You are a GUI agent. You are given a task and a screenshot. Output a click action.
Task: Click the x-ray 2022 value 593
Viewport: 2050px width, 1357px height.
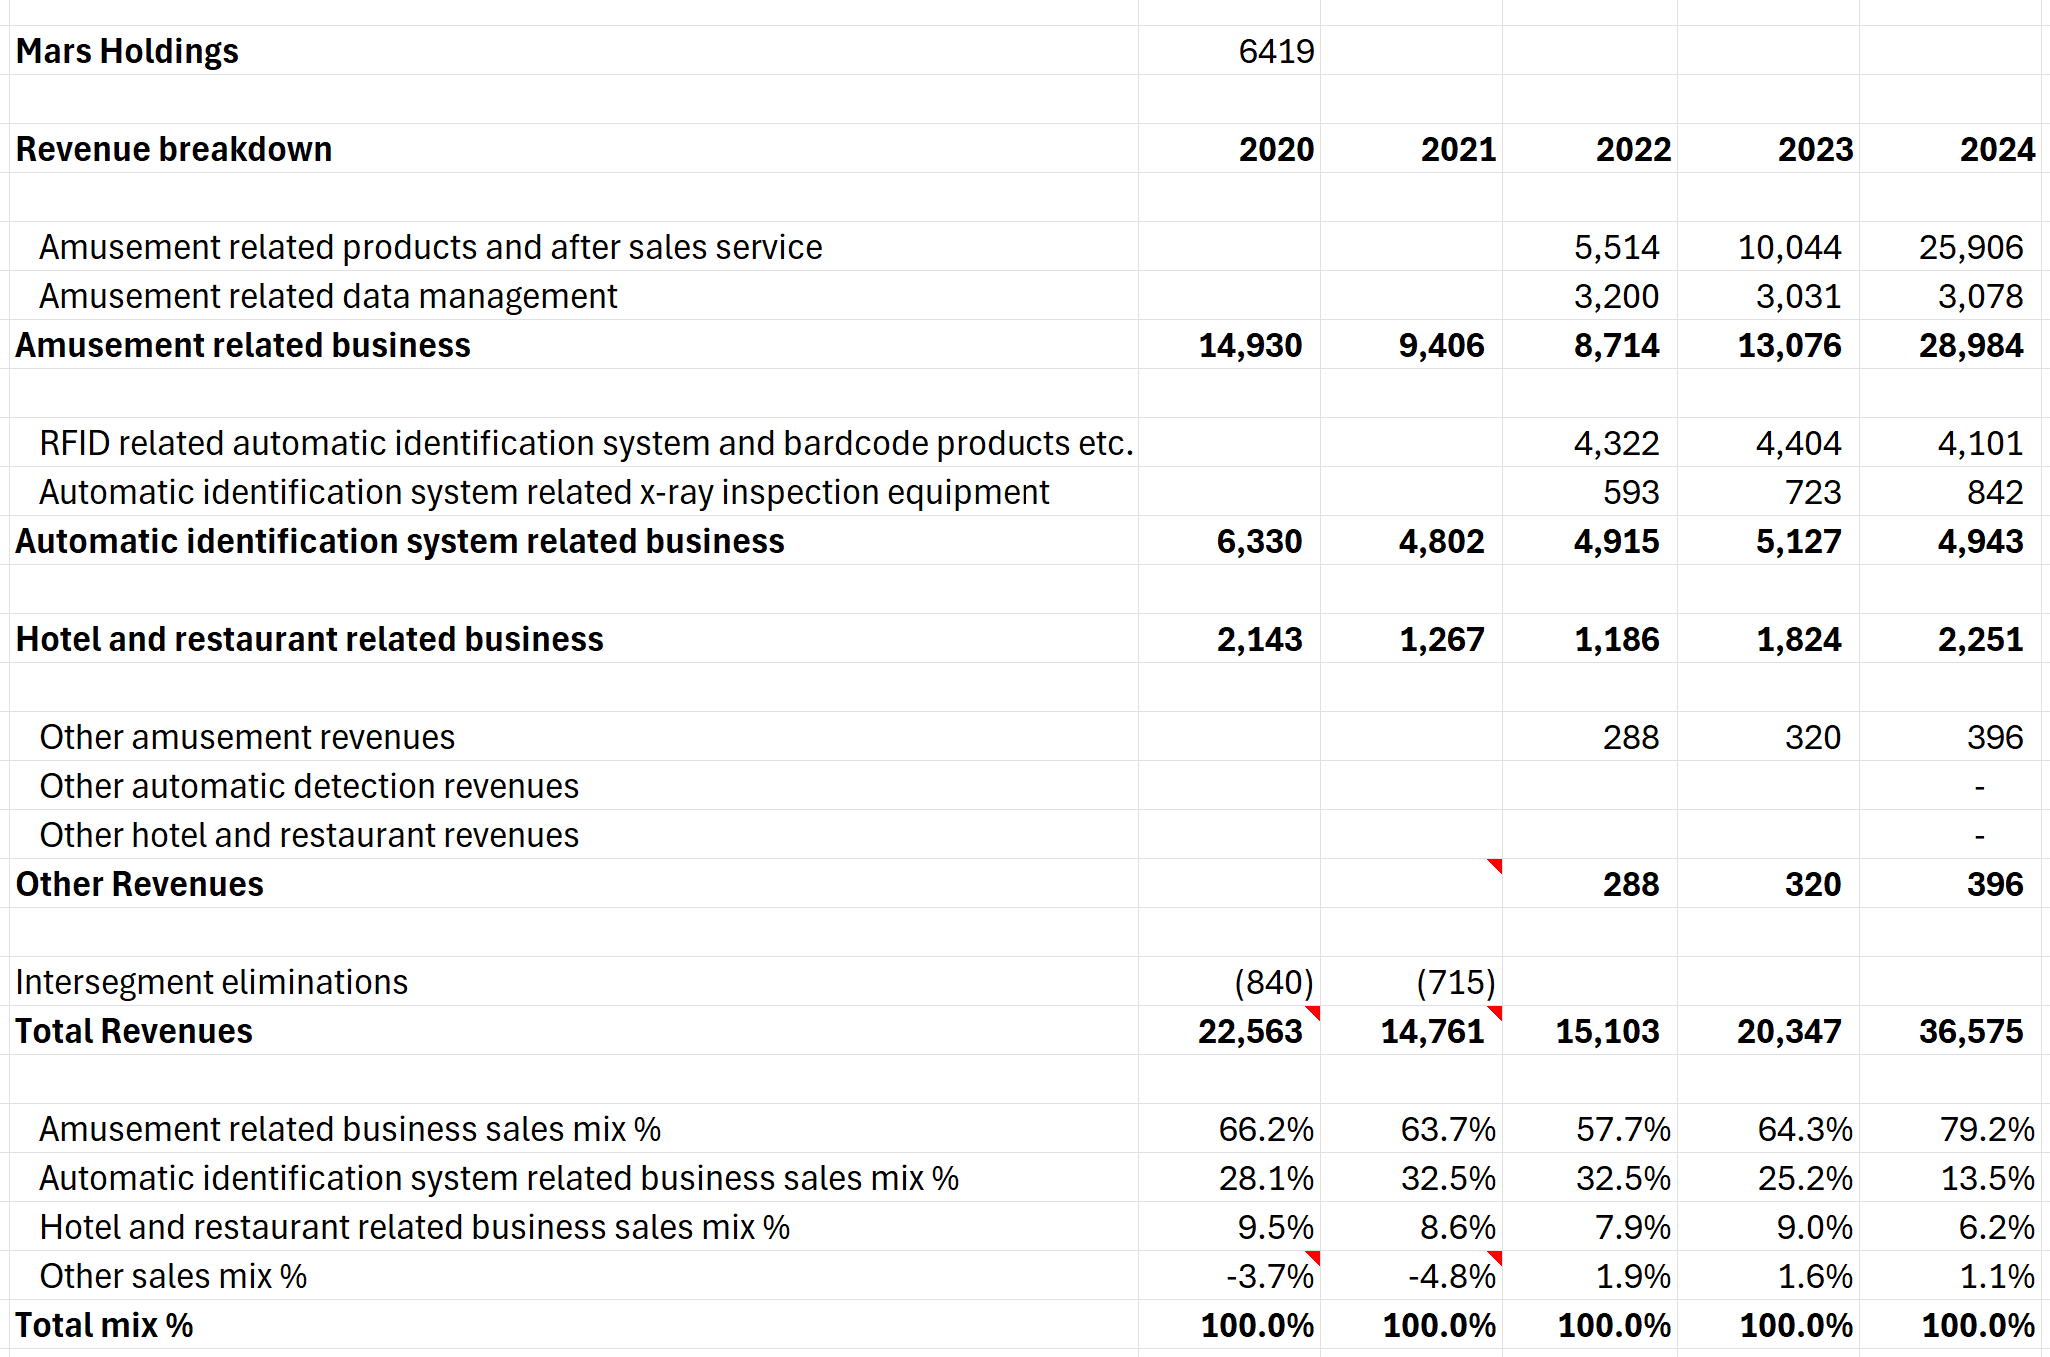pos(1630,492)
